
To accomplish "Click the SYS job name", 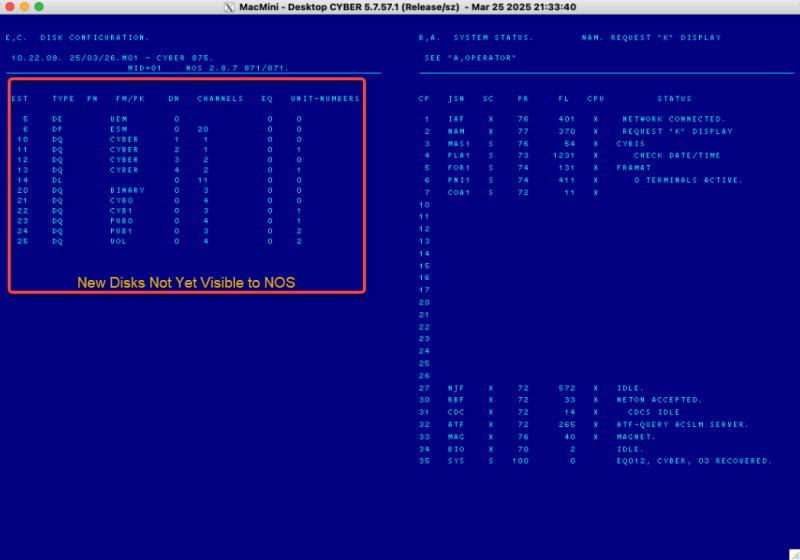I will 456,461.
